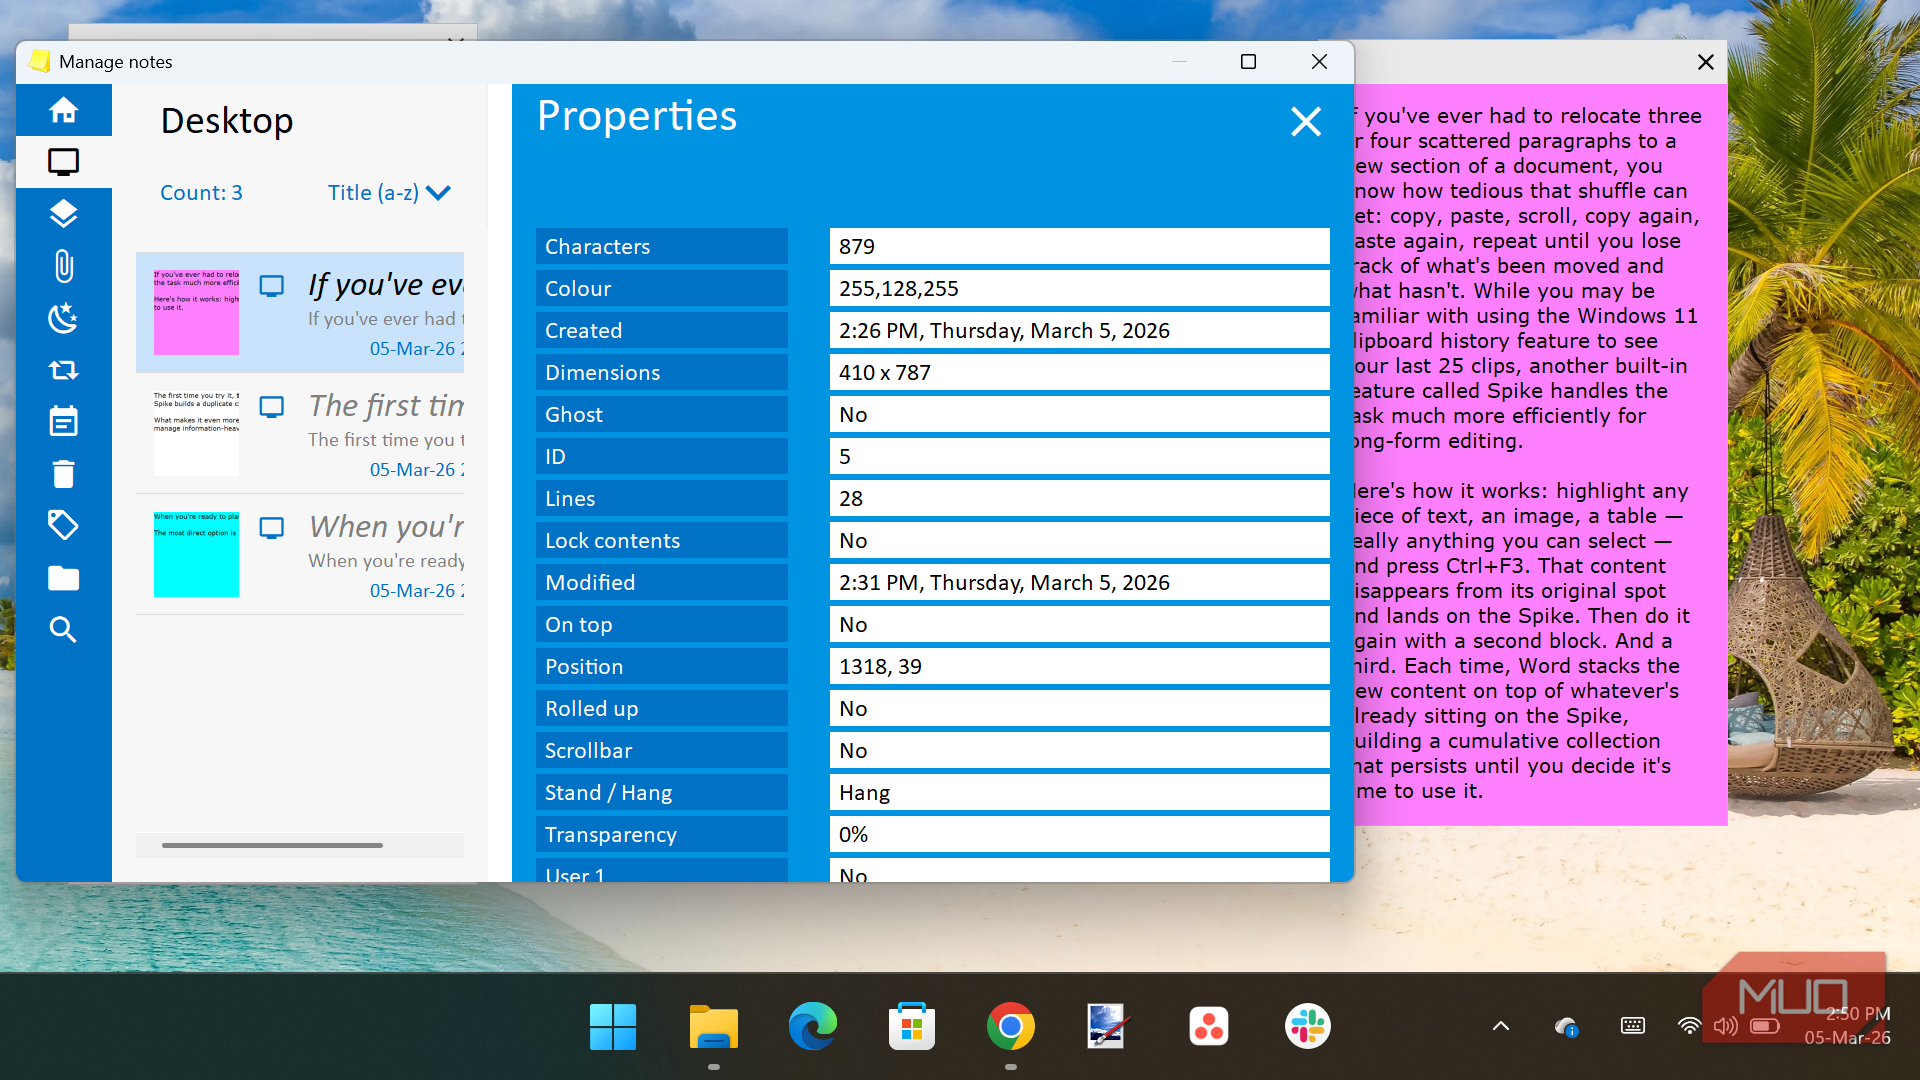
Task: Click the Created date value field
Action: [x=1079, y=331]
